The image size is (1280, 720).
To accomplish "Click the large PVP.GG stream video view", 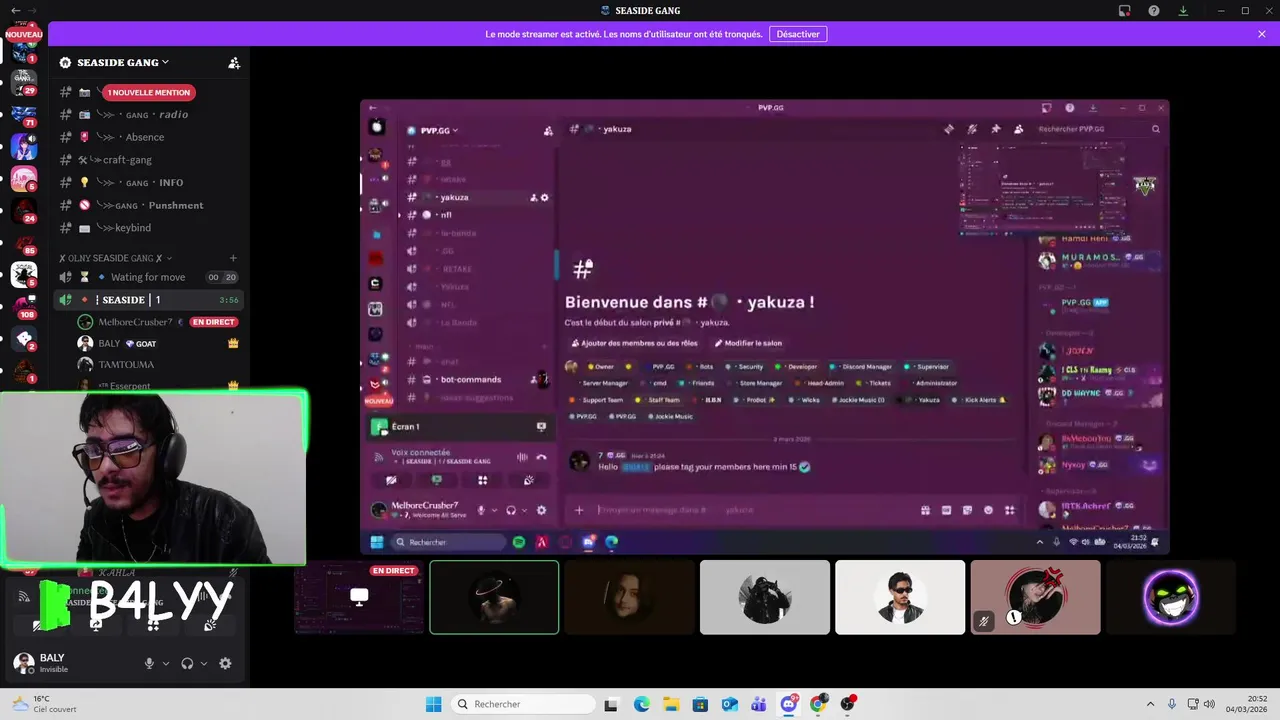I will [765, 327].
